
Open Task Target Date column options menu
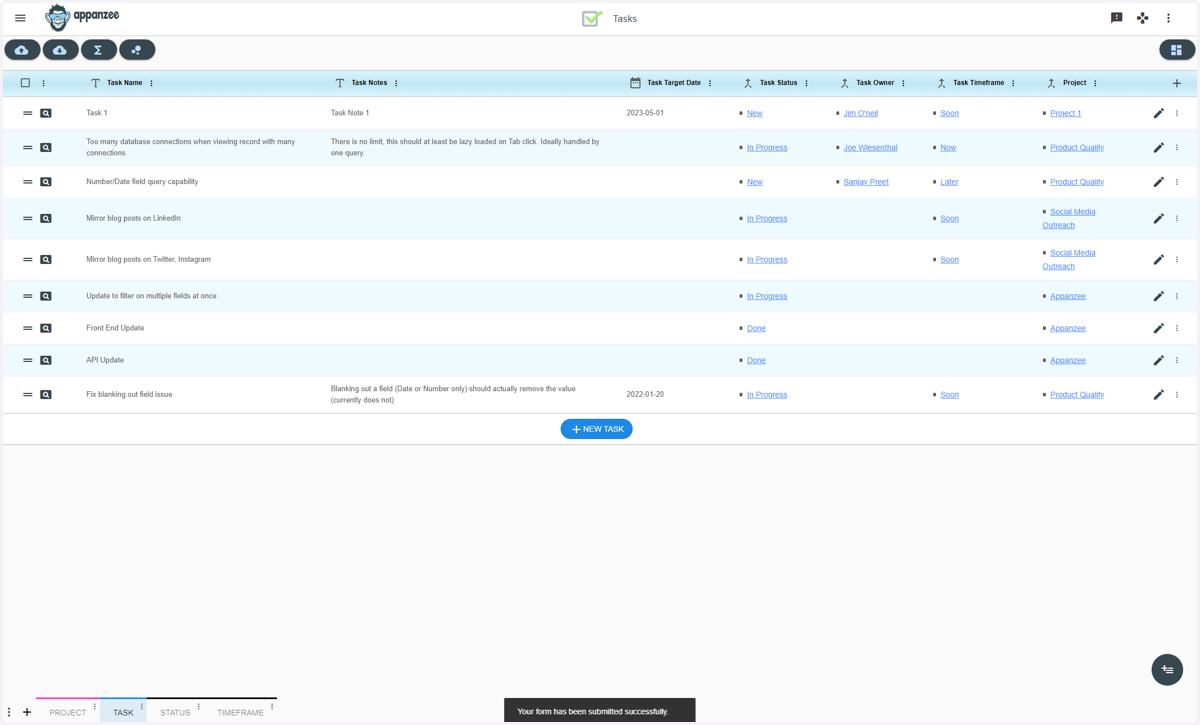pos(710,83)
